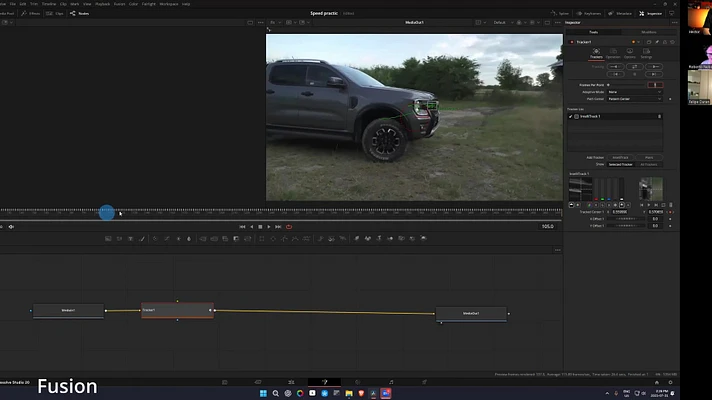Image resolution: width=712 pixels, height=400 pixels.
Task: Select the Tracker1 node
Action: pos(177,310)
